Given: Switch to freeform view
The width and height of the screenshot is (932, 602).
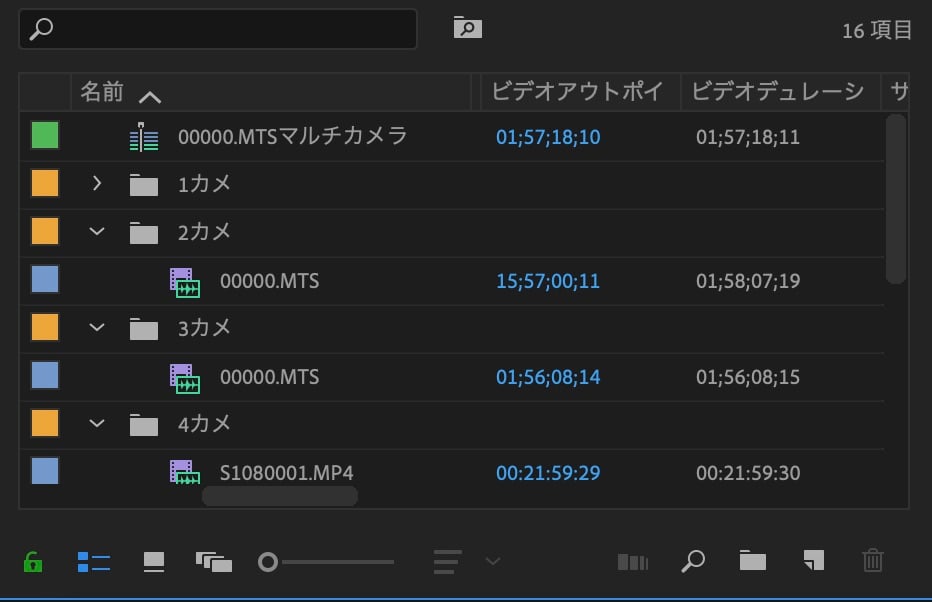Looking at the screenshot, I should (x=214, y=562).
